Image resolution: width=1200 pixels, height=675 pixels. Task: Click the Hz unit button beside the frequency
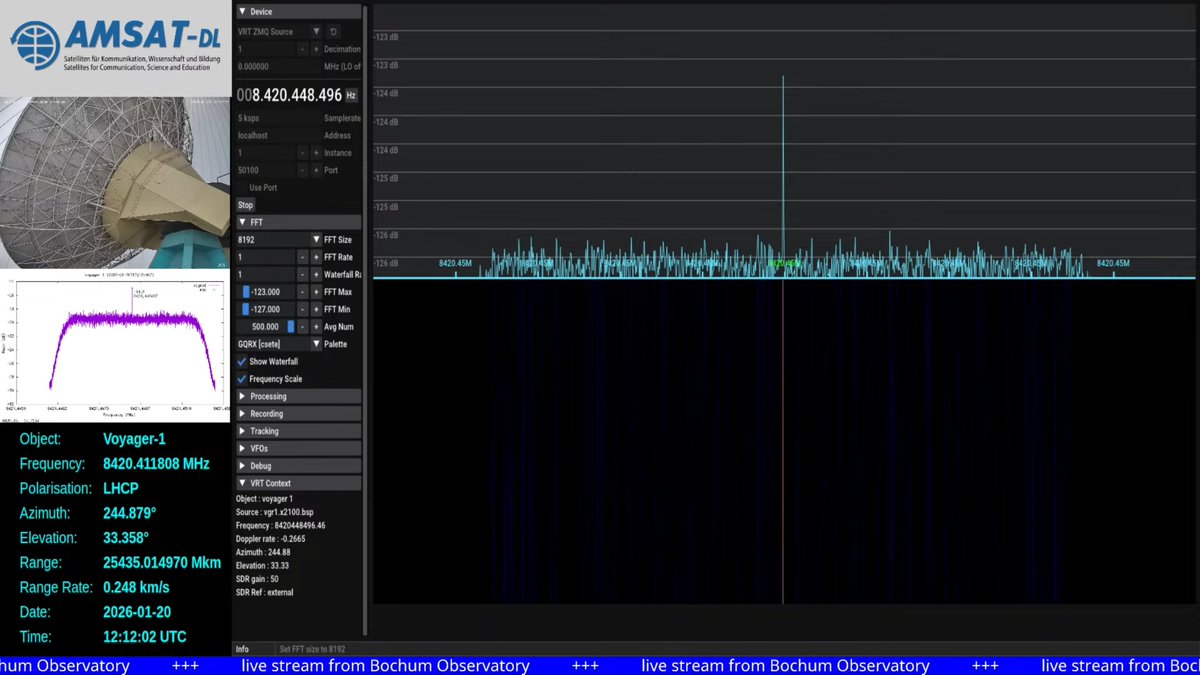click(x=352, y=94)
